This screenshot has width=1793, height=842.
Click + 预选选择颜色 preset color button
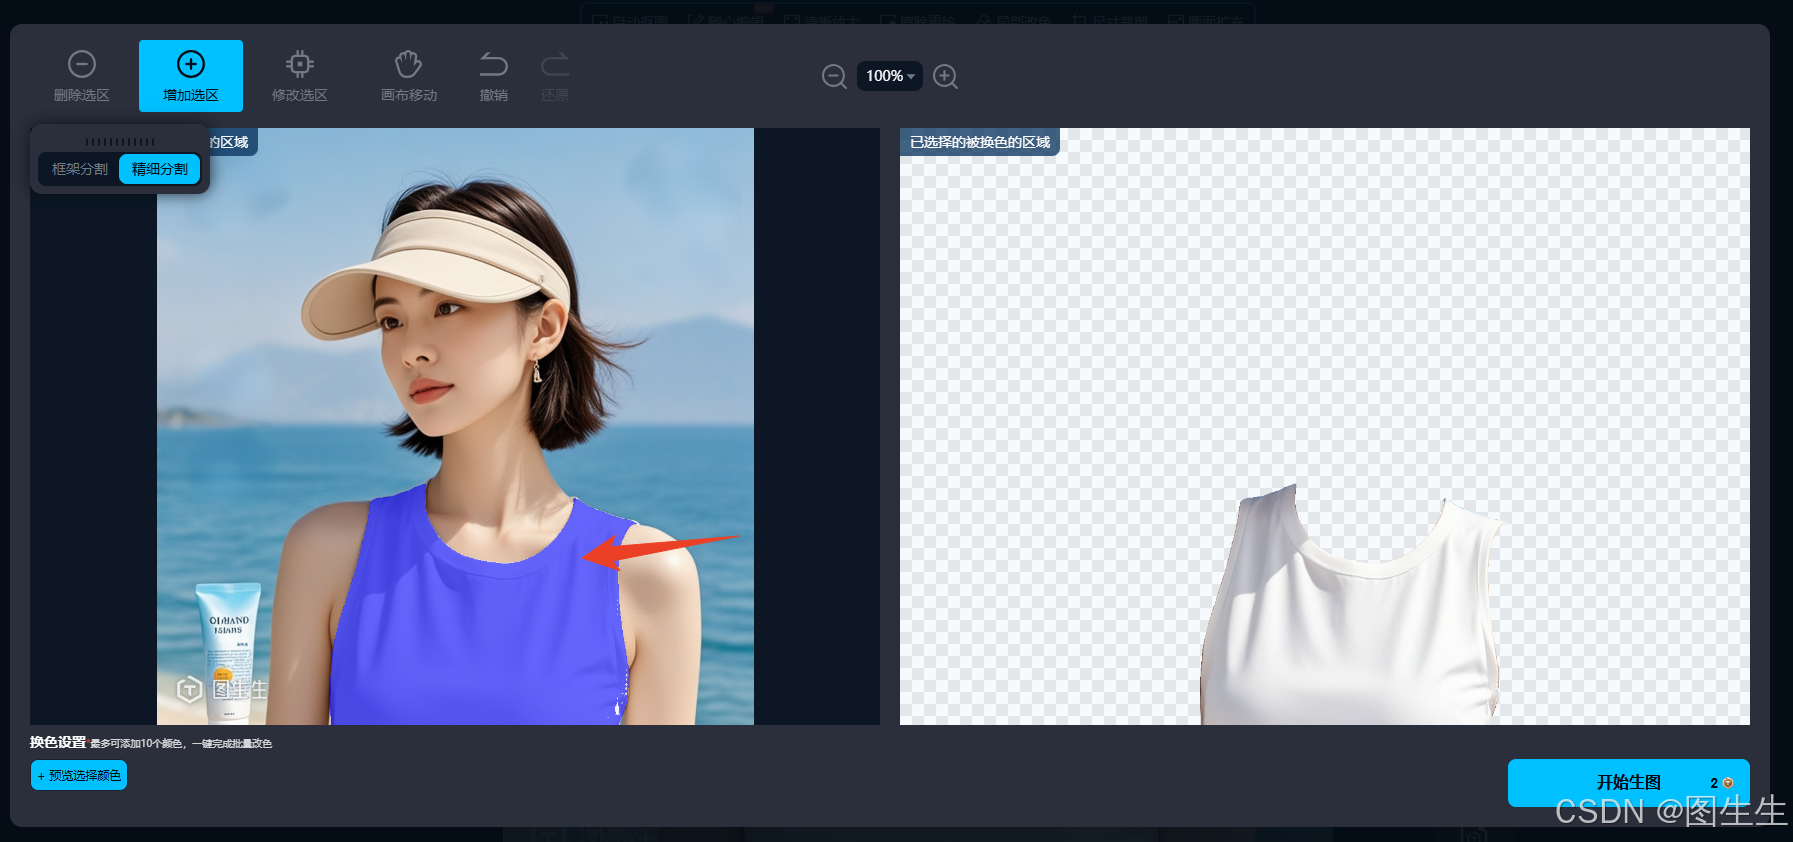coord(79,775)
